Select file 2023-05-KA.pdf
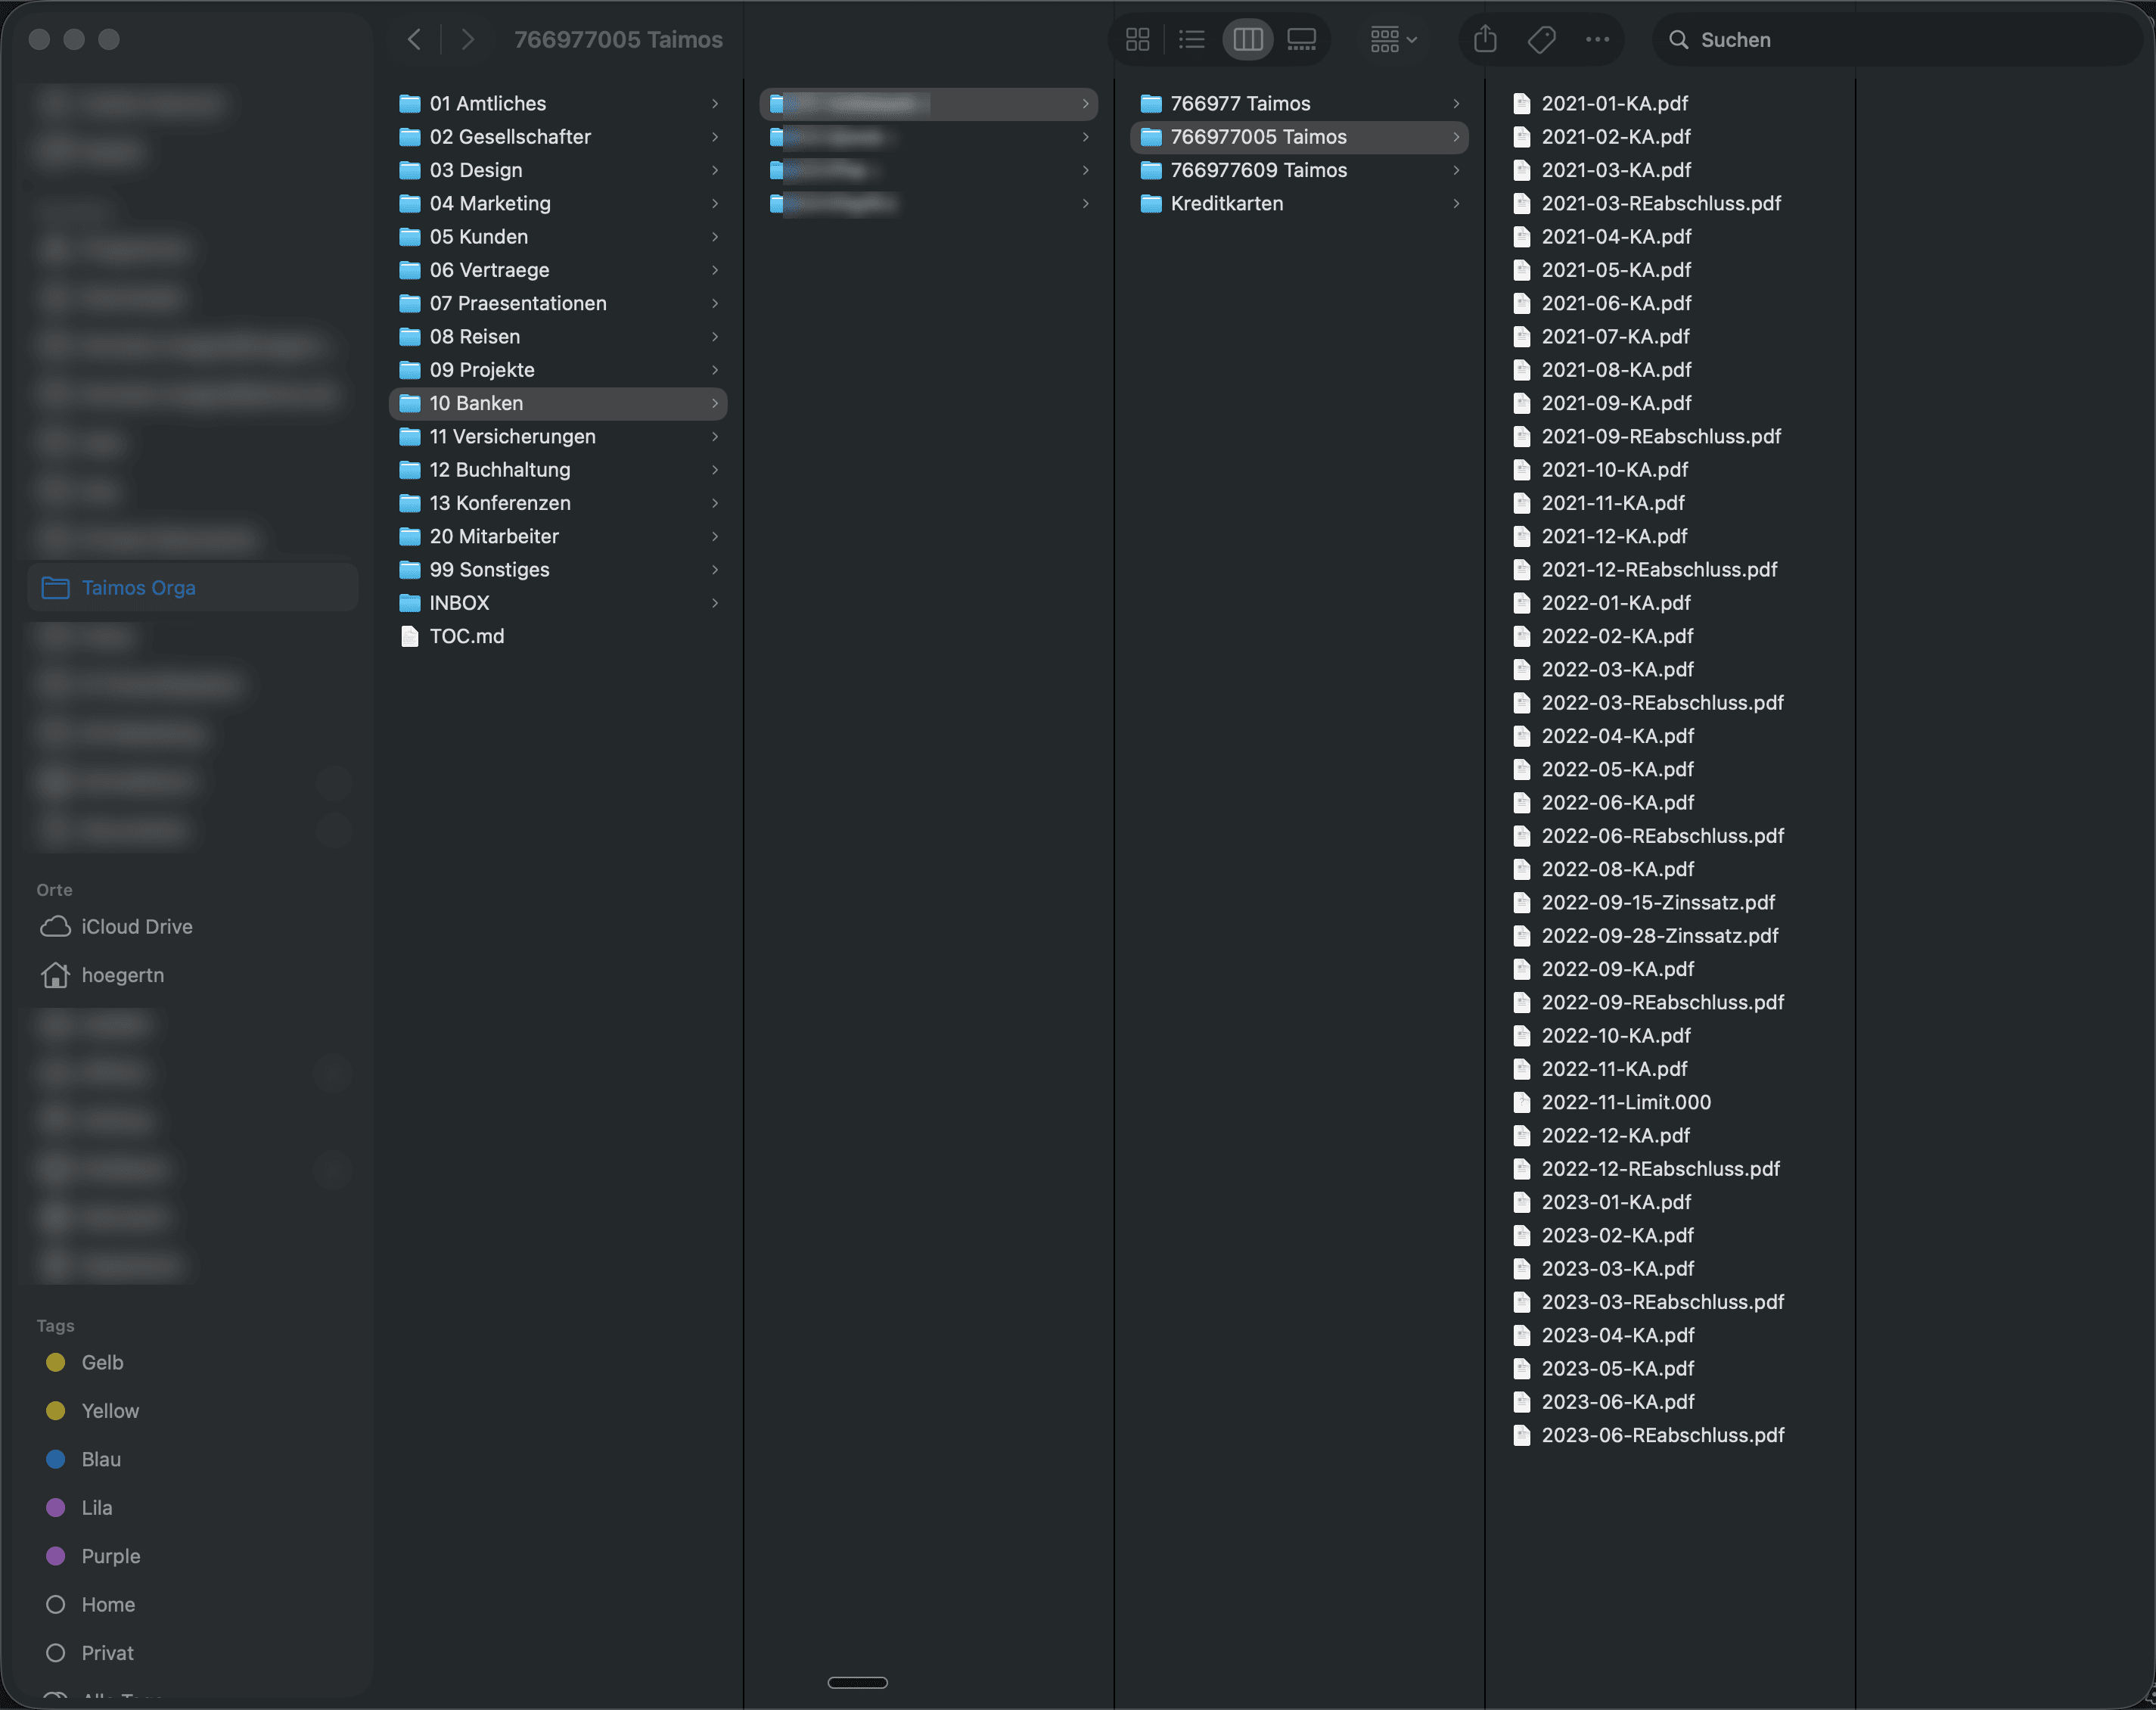 [x=1670, y=1369]
